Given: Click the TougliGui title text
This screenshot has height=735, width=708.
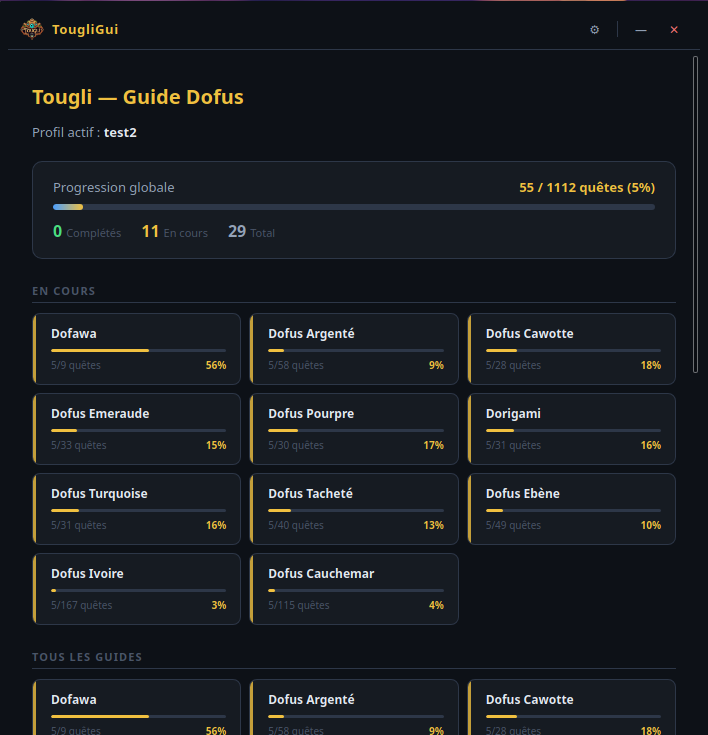Looking at the screenshot, I should pyautogui.click(x=85, y=30).
